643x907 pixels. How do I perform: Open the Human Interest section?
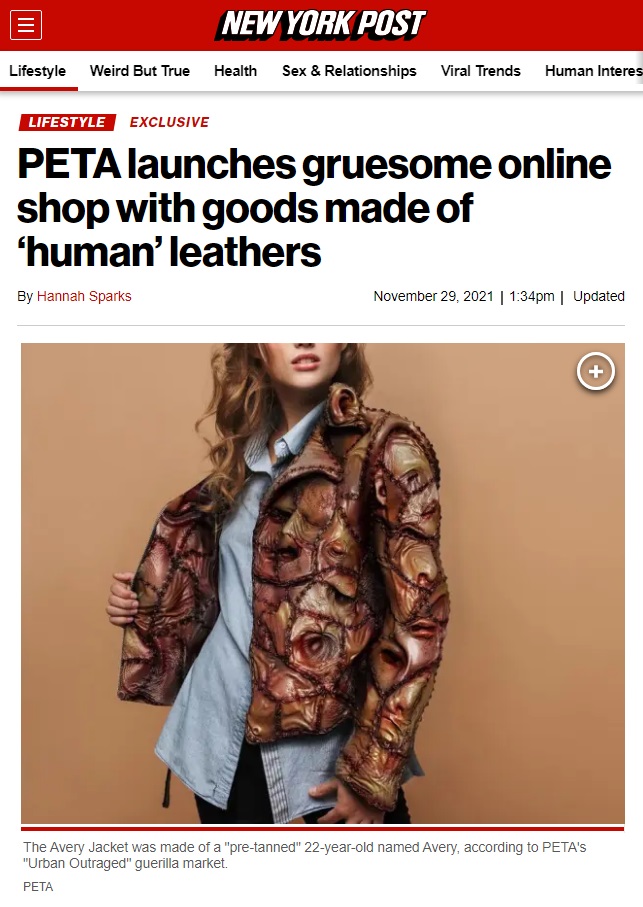pos(593,71)
